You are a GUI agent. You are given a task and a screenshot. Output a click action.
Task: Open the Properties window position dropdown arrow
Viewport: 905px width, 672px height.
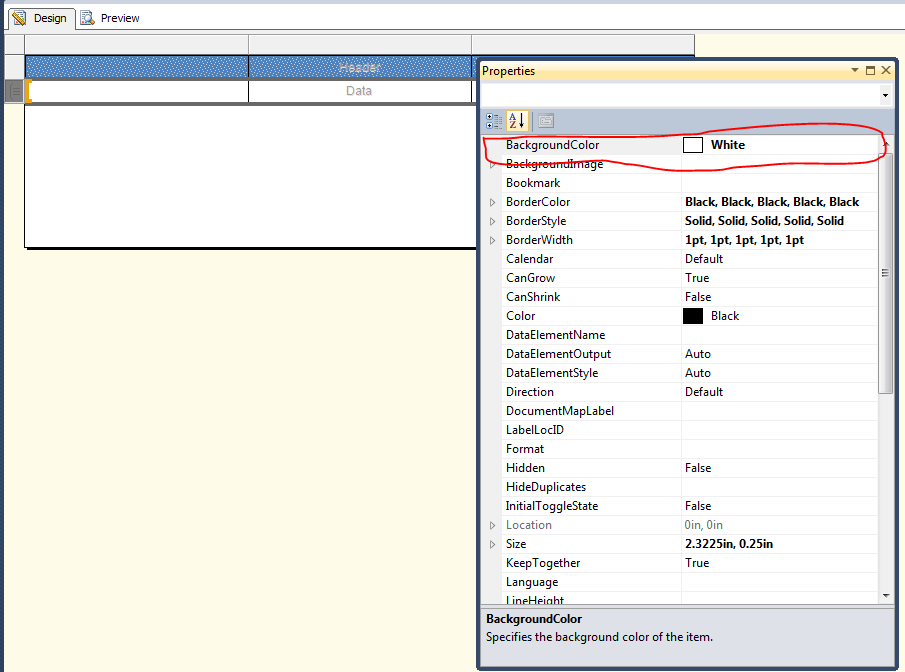pyautogui.click(x=855, y=70)
